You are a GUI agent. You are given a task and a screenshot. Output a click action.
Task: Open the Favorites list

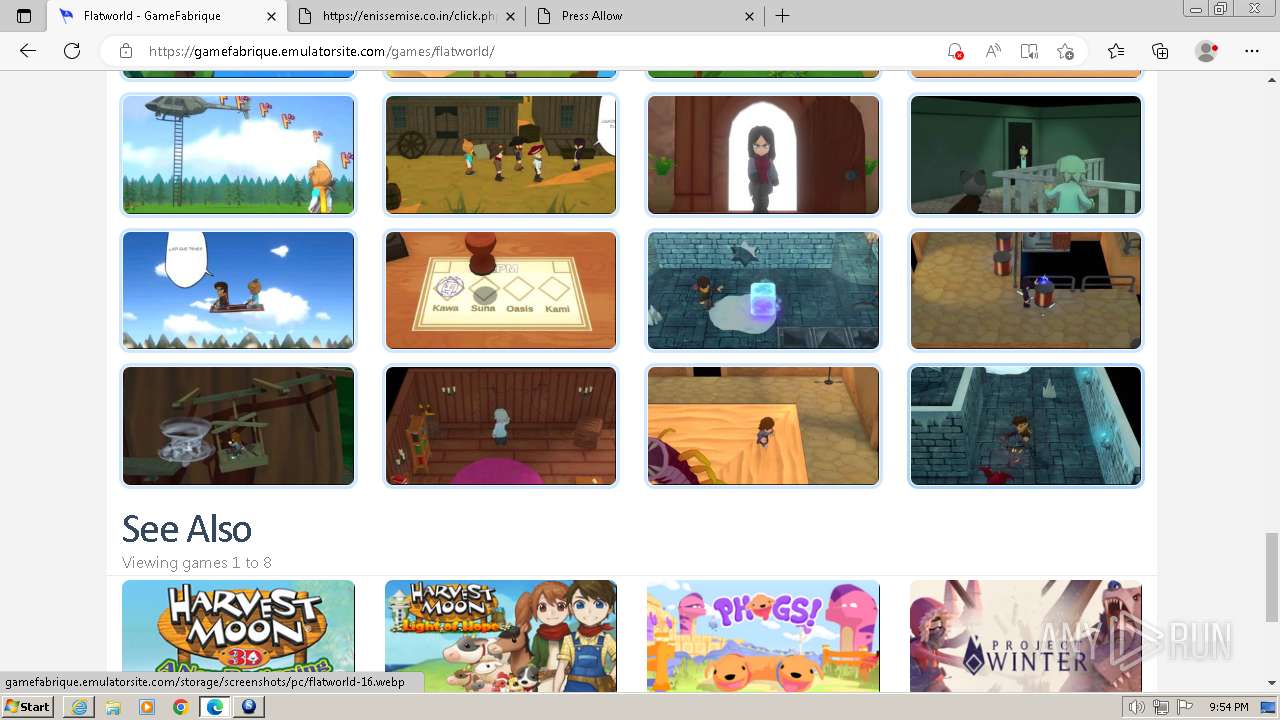pos(1116,51)
